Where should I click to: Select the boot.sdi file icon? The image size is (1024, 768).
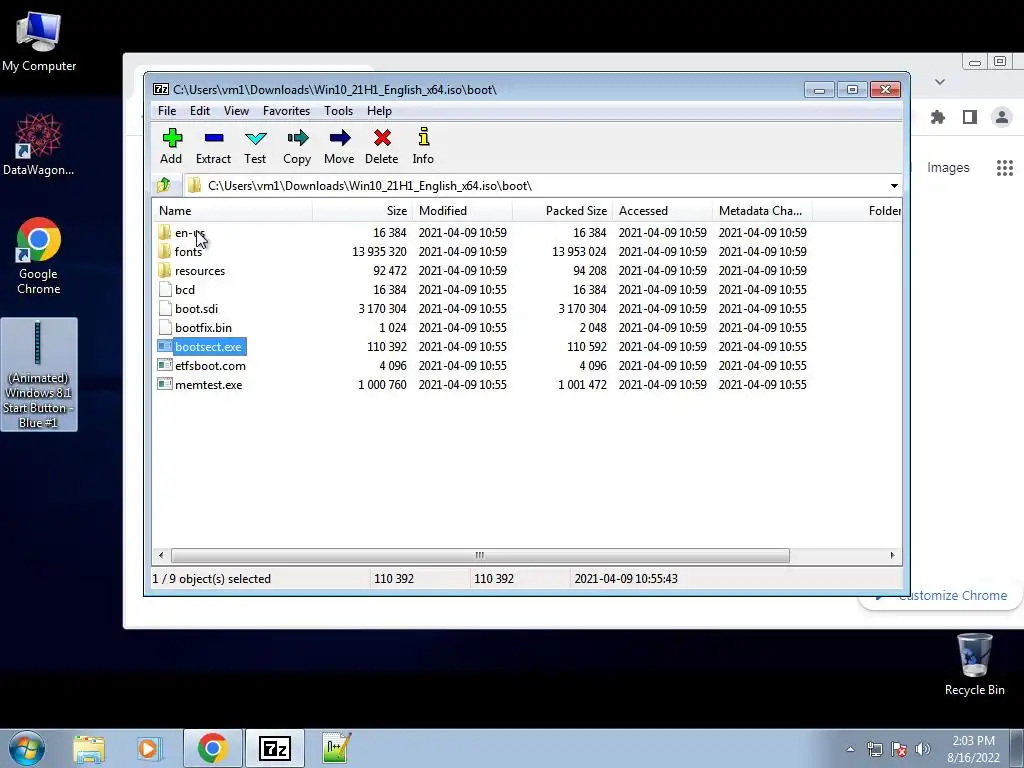pyautogui.click(x=165, y=308)
